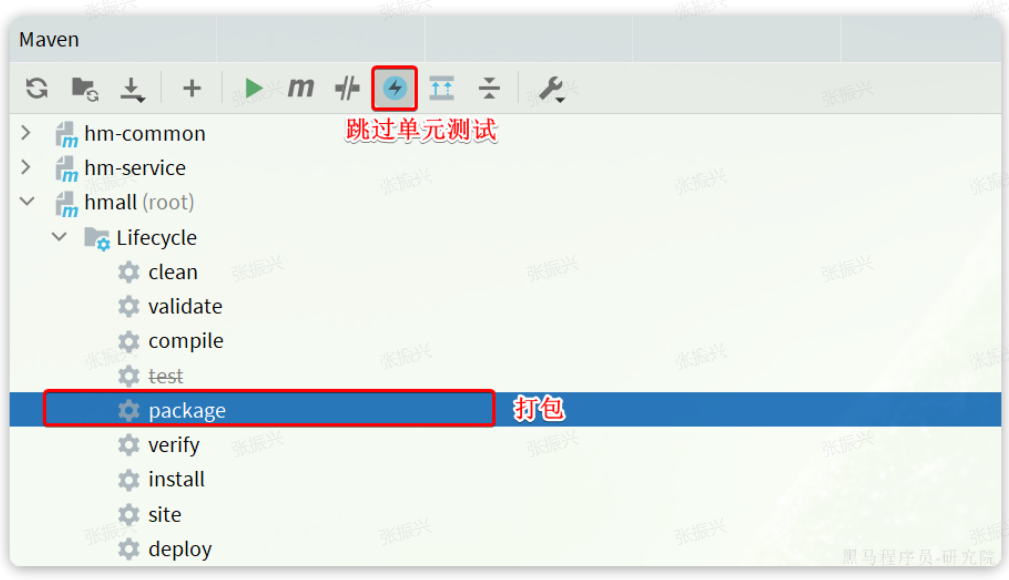
Task: Toggle skip tests lightning icon
Action: coord(394,88)
